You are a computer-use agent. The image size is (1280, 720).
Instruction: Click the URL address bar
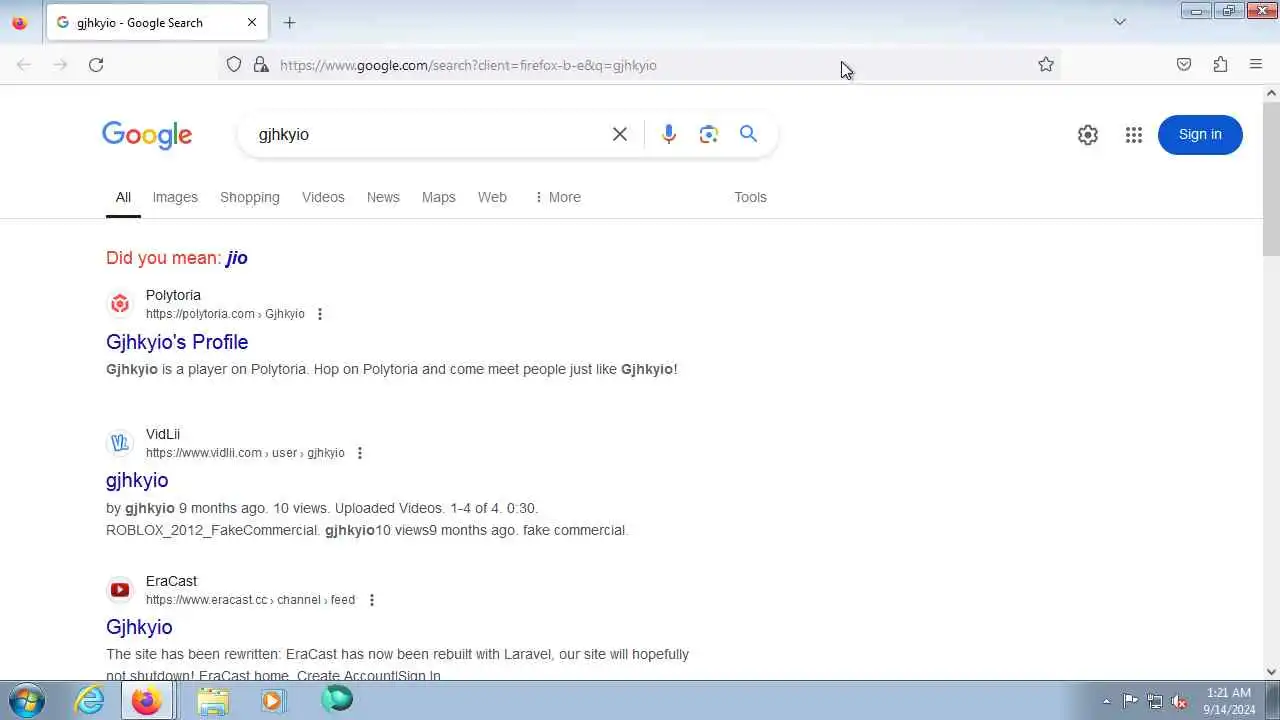[640, 65]
